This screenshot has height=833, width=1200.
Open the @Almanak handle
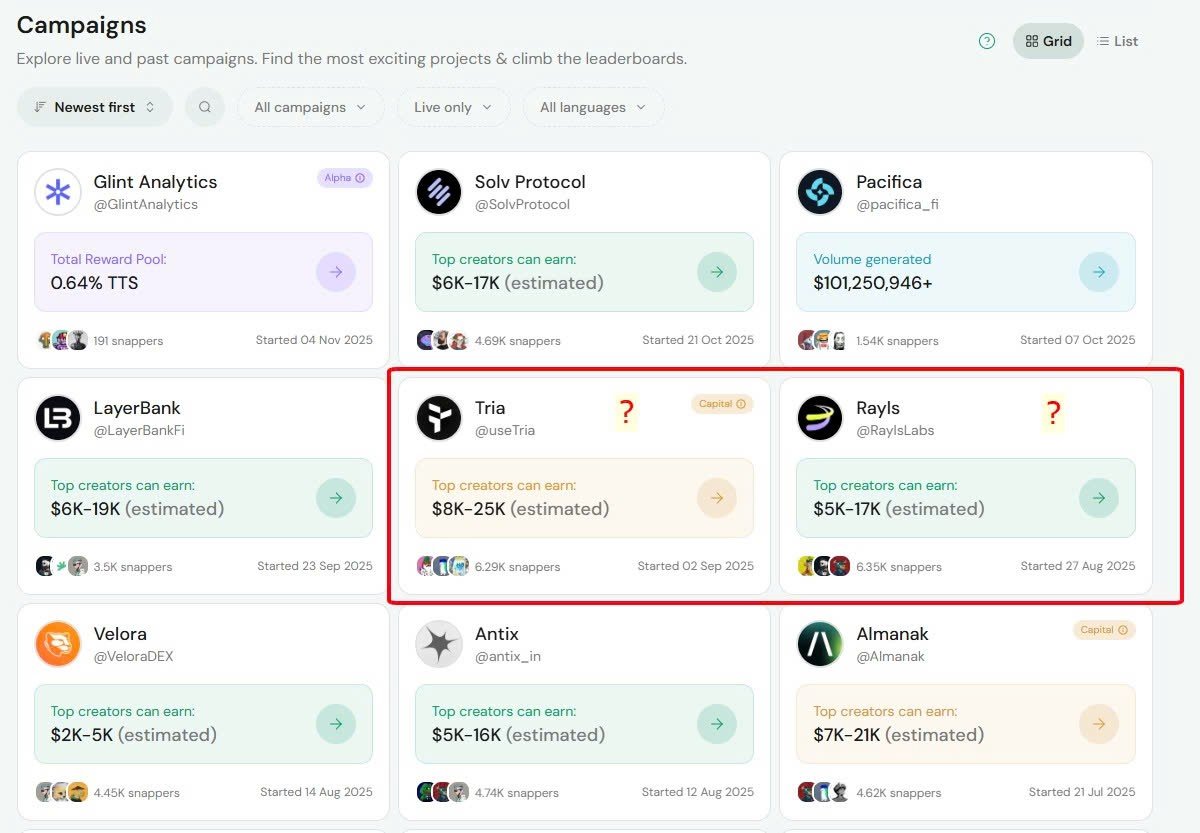890,657
